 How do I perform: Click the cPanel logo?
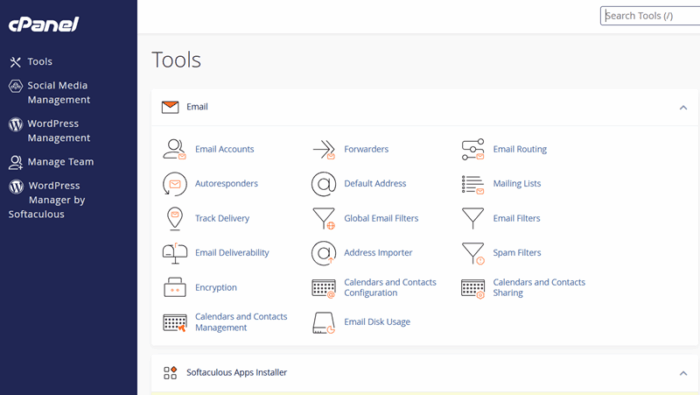(44, 24)
